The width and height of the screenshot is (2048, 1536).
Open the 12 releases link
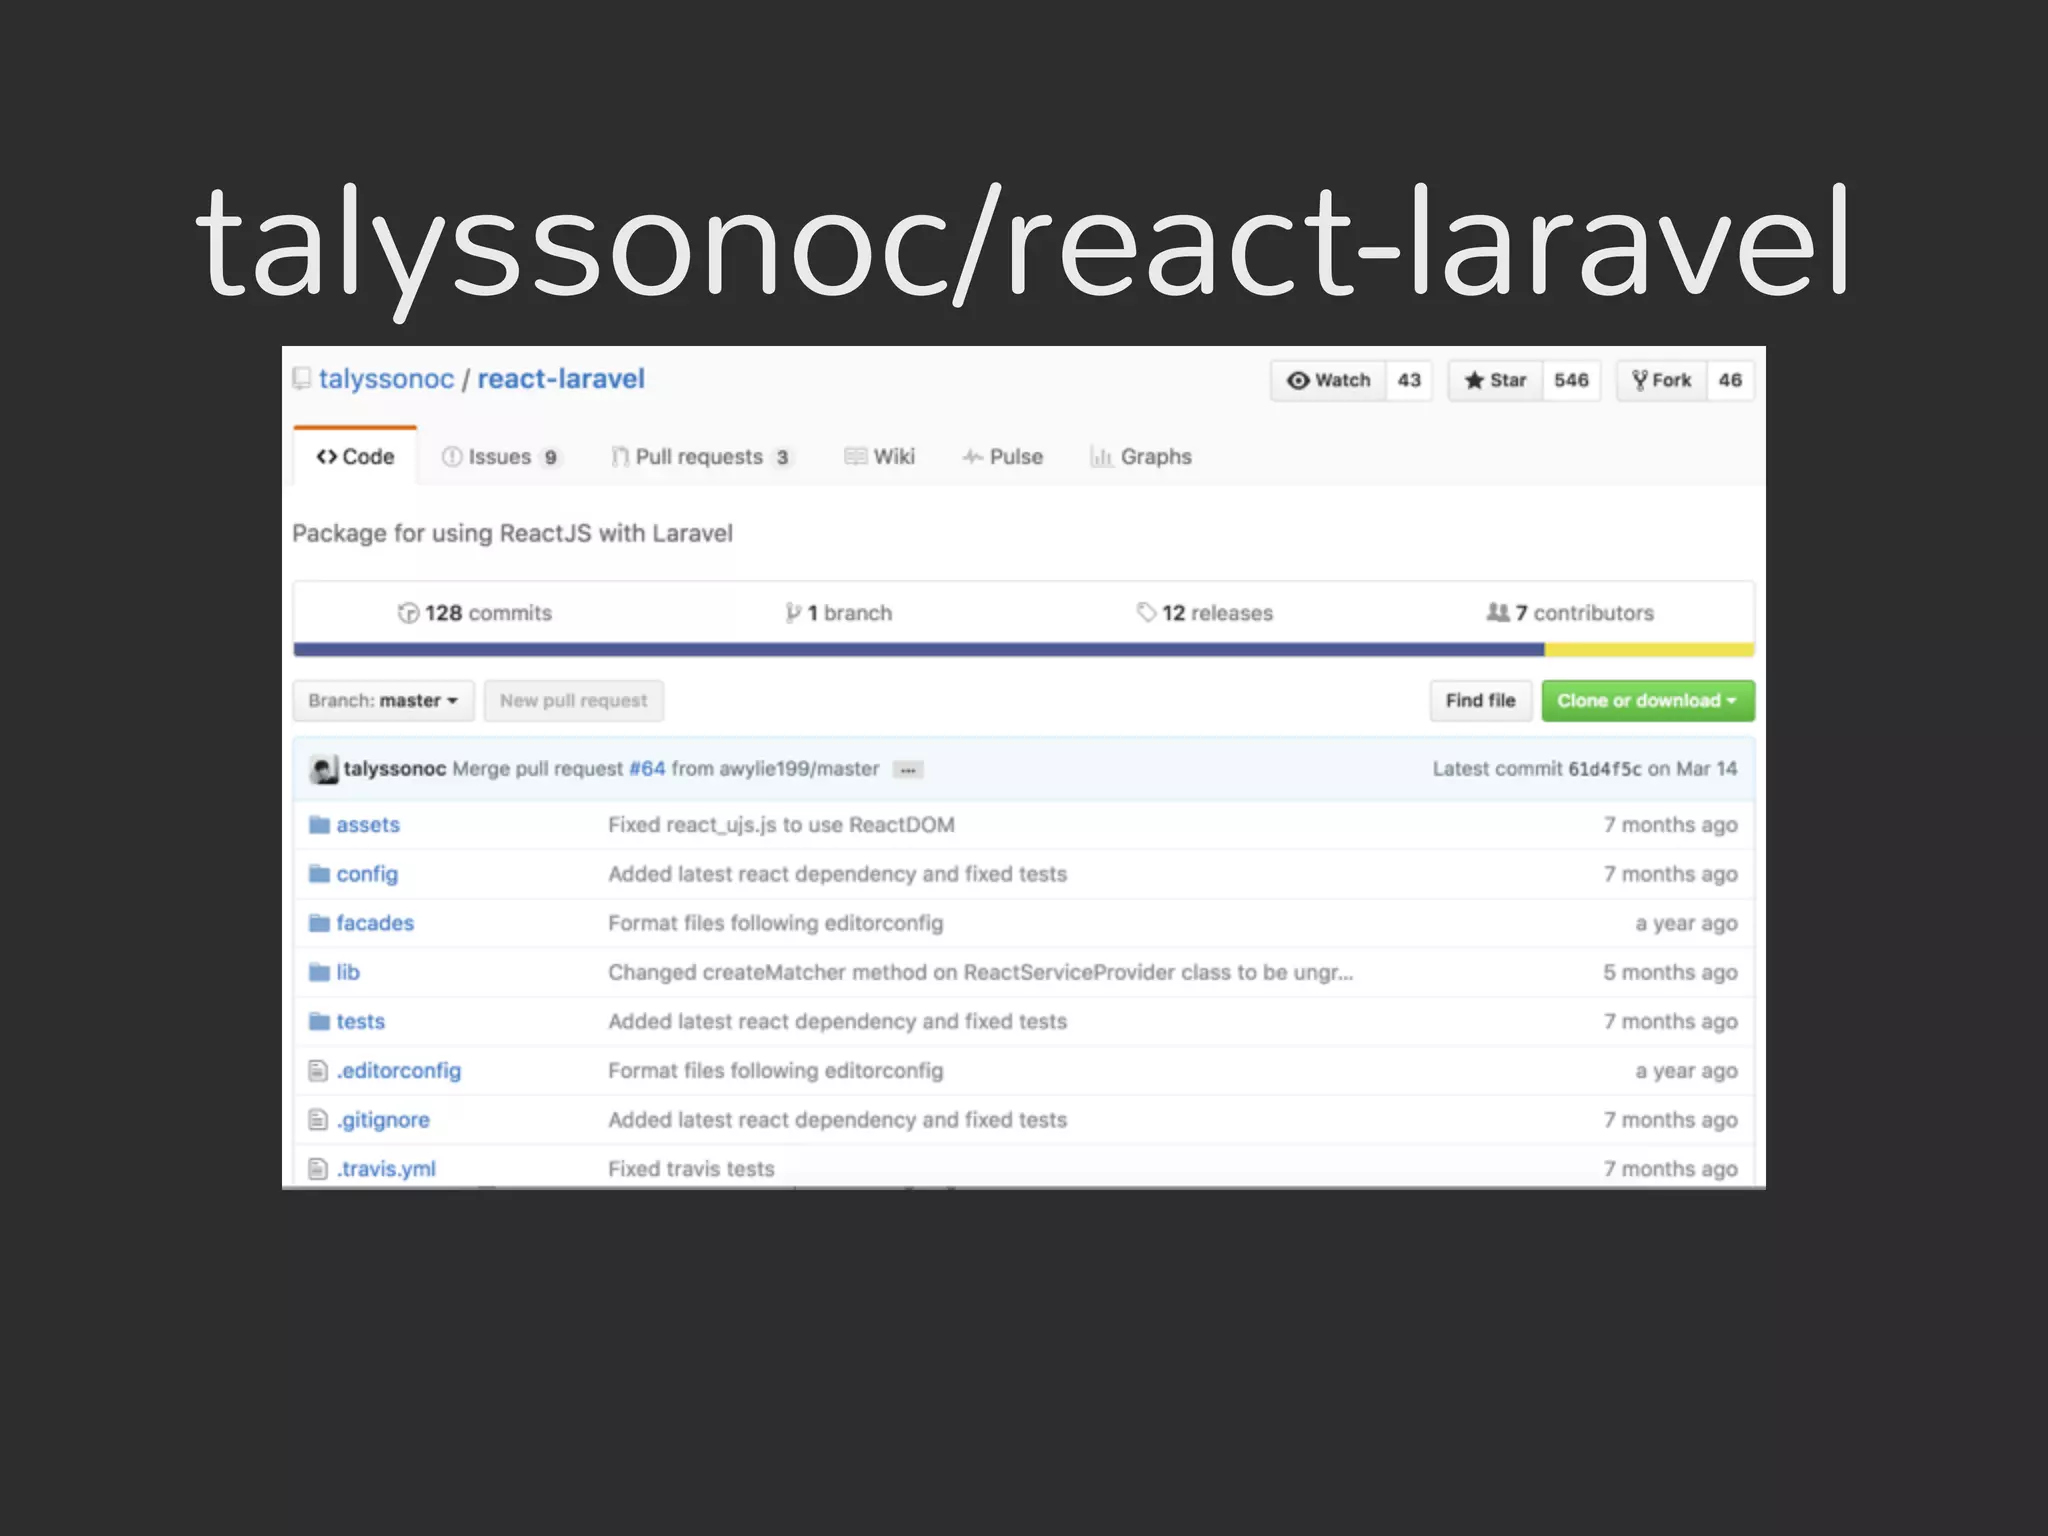tap(1205, 613)
